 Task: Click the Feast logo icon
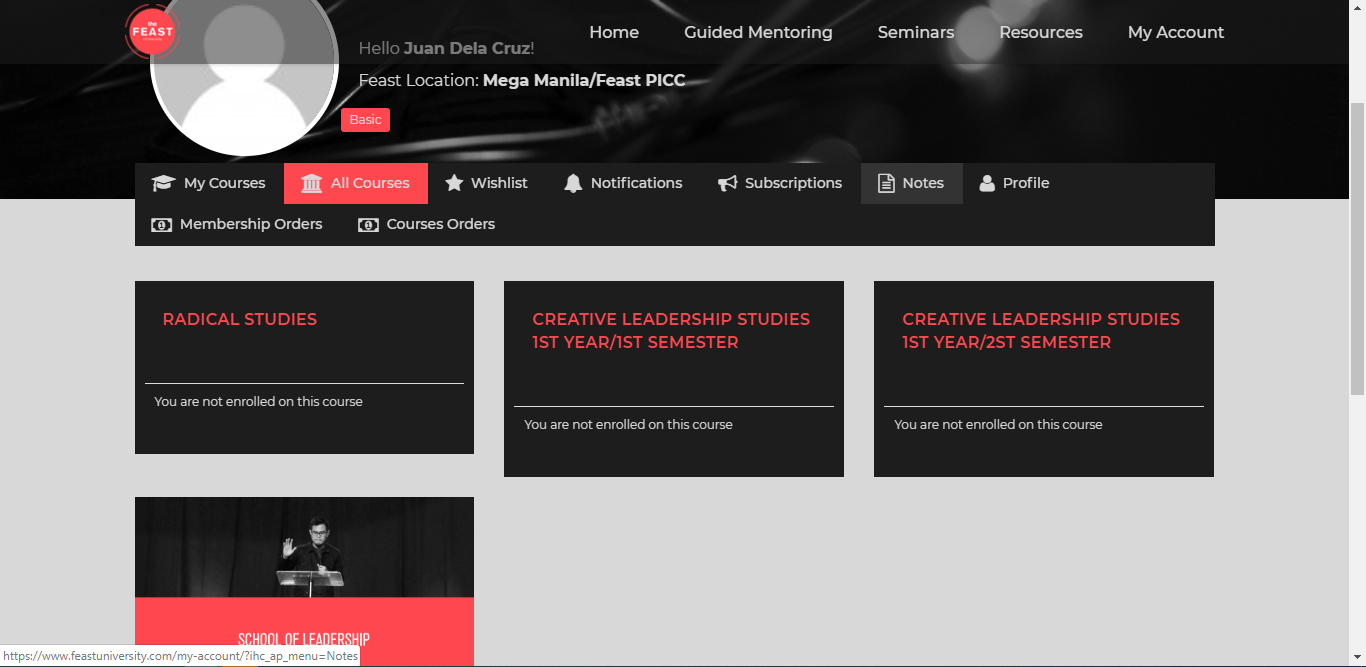(x=152, y=31)
